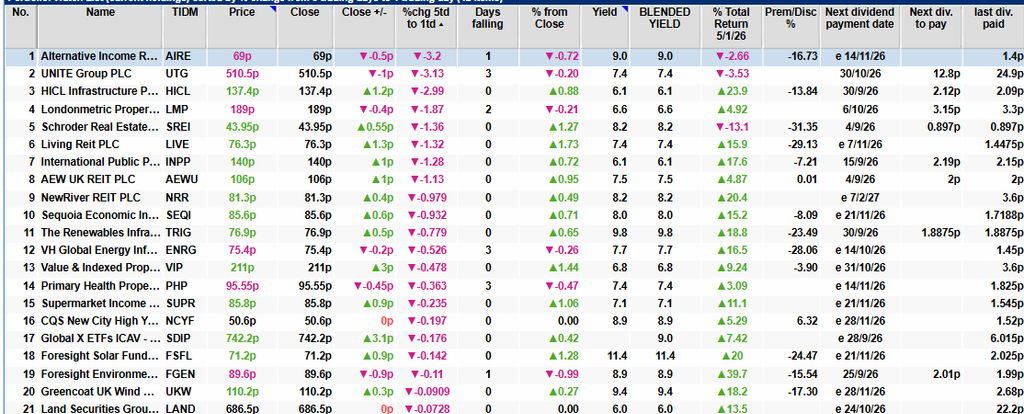Select Schroder Real Estate… name cell
The width and height of the screenshot is (1024, 414).
coord(99,127)
